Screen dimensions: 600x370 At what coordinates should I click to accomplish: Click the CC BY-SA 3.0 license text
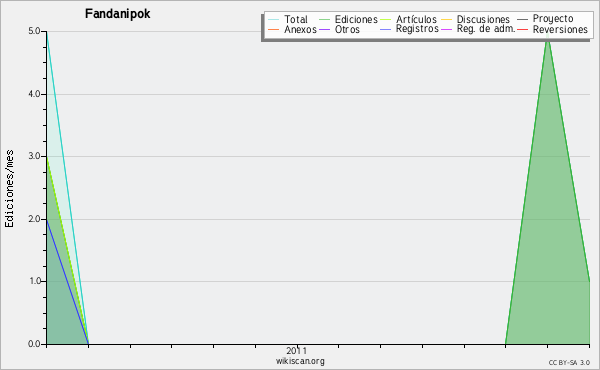569,363
